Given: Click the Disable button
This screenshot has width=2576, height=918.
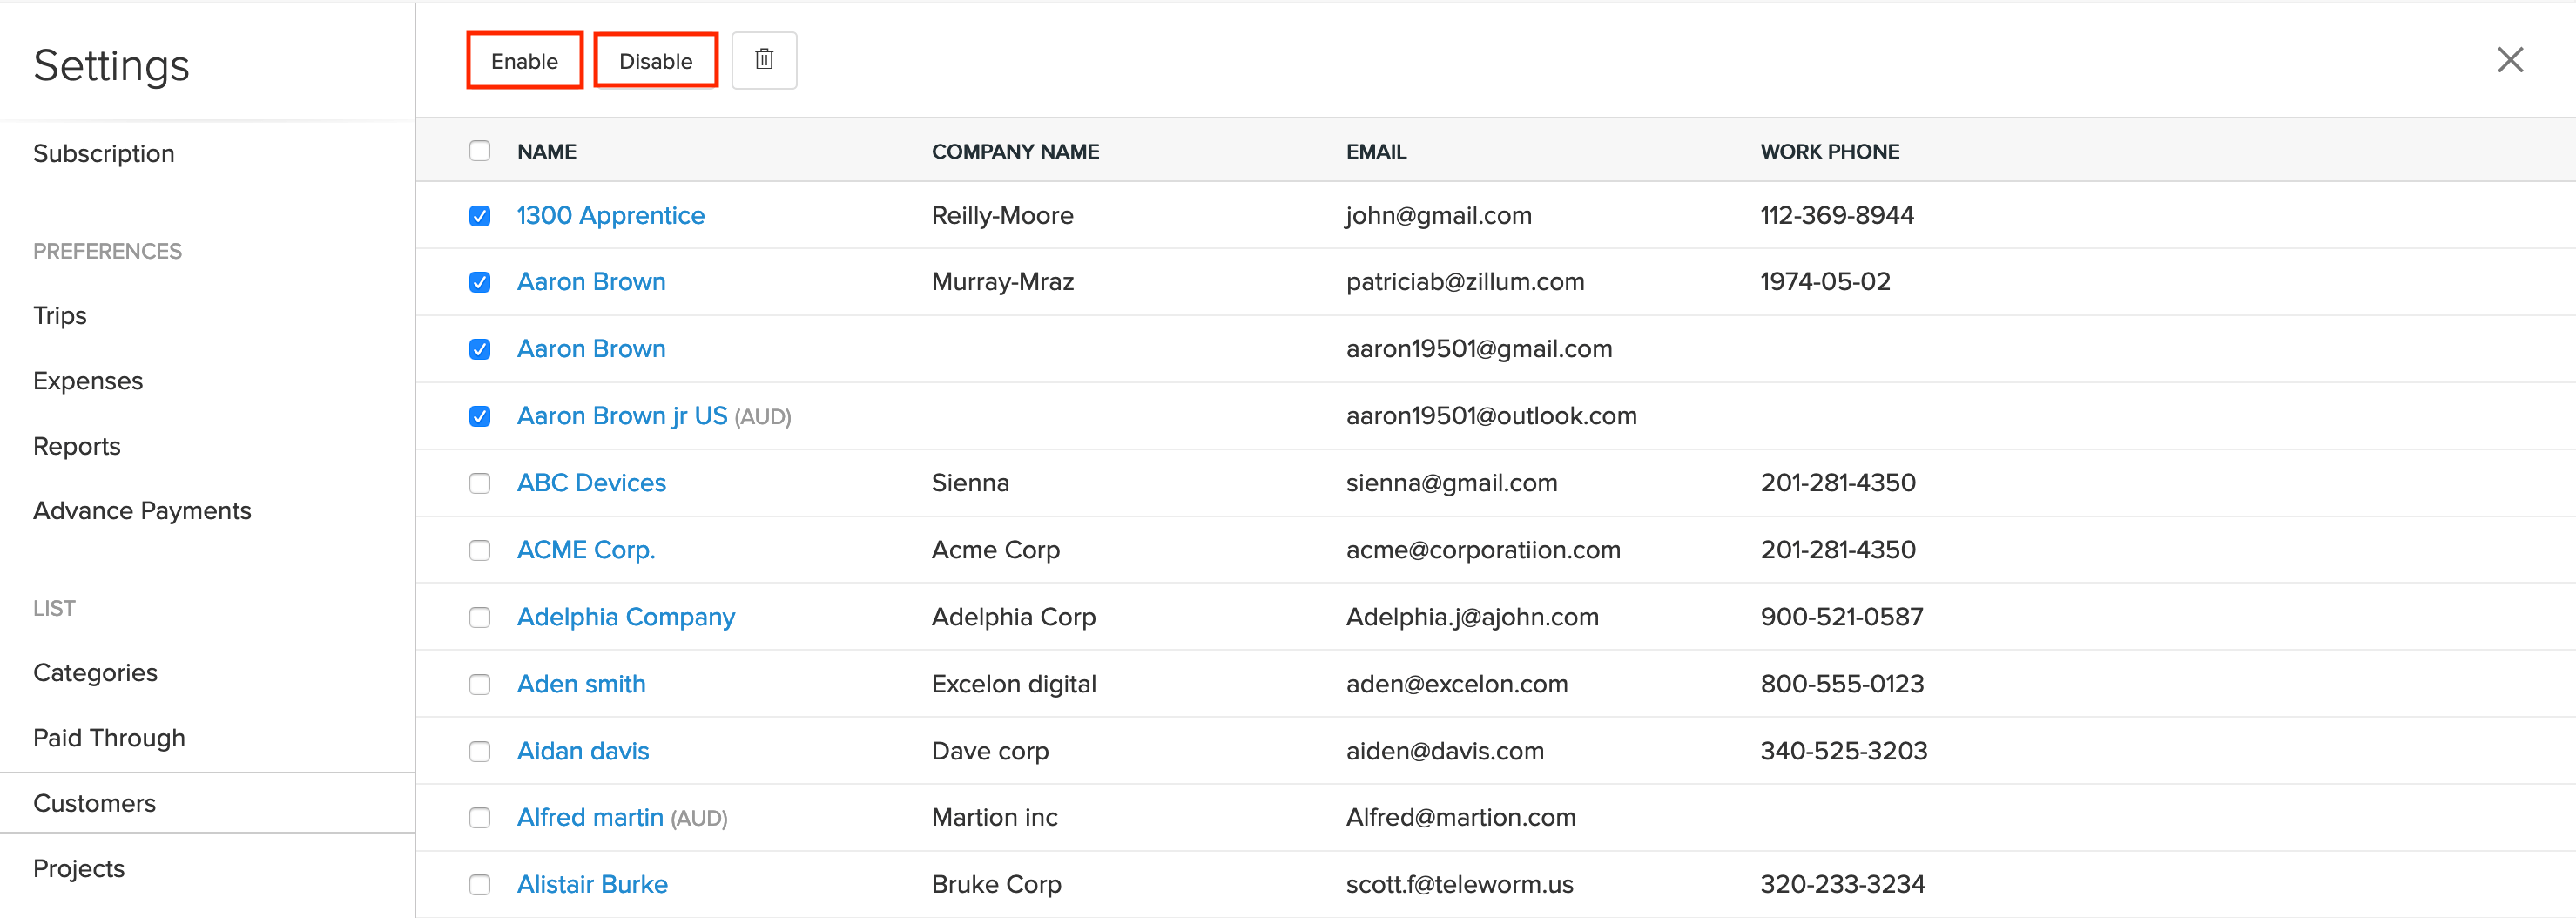Looking at the screenshot, I should coord(655,61).
